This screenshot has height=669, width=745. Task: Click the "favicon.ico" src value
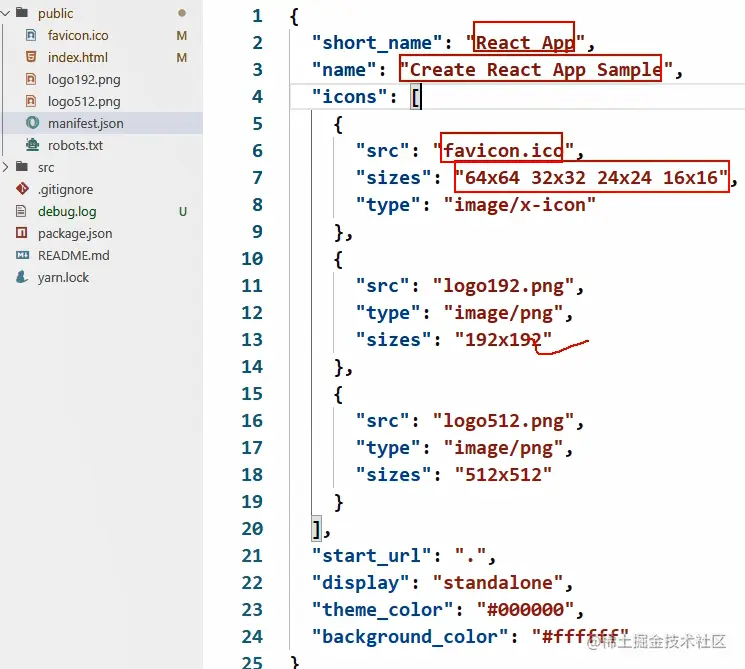(503, 151)
